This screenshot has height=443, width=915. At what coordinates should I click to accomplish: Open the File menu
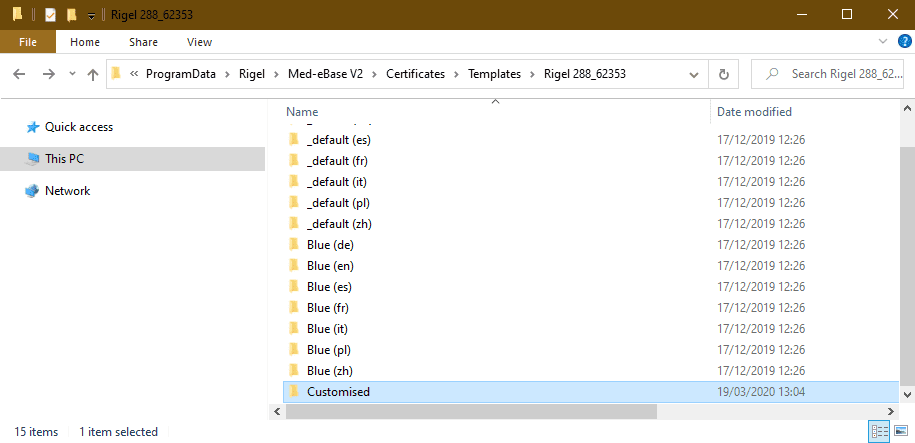tap(27, 42)
